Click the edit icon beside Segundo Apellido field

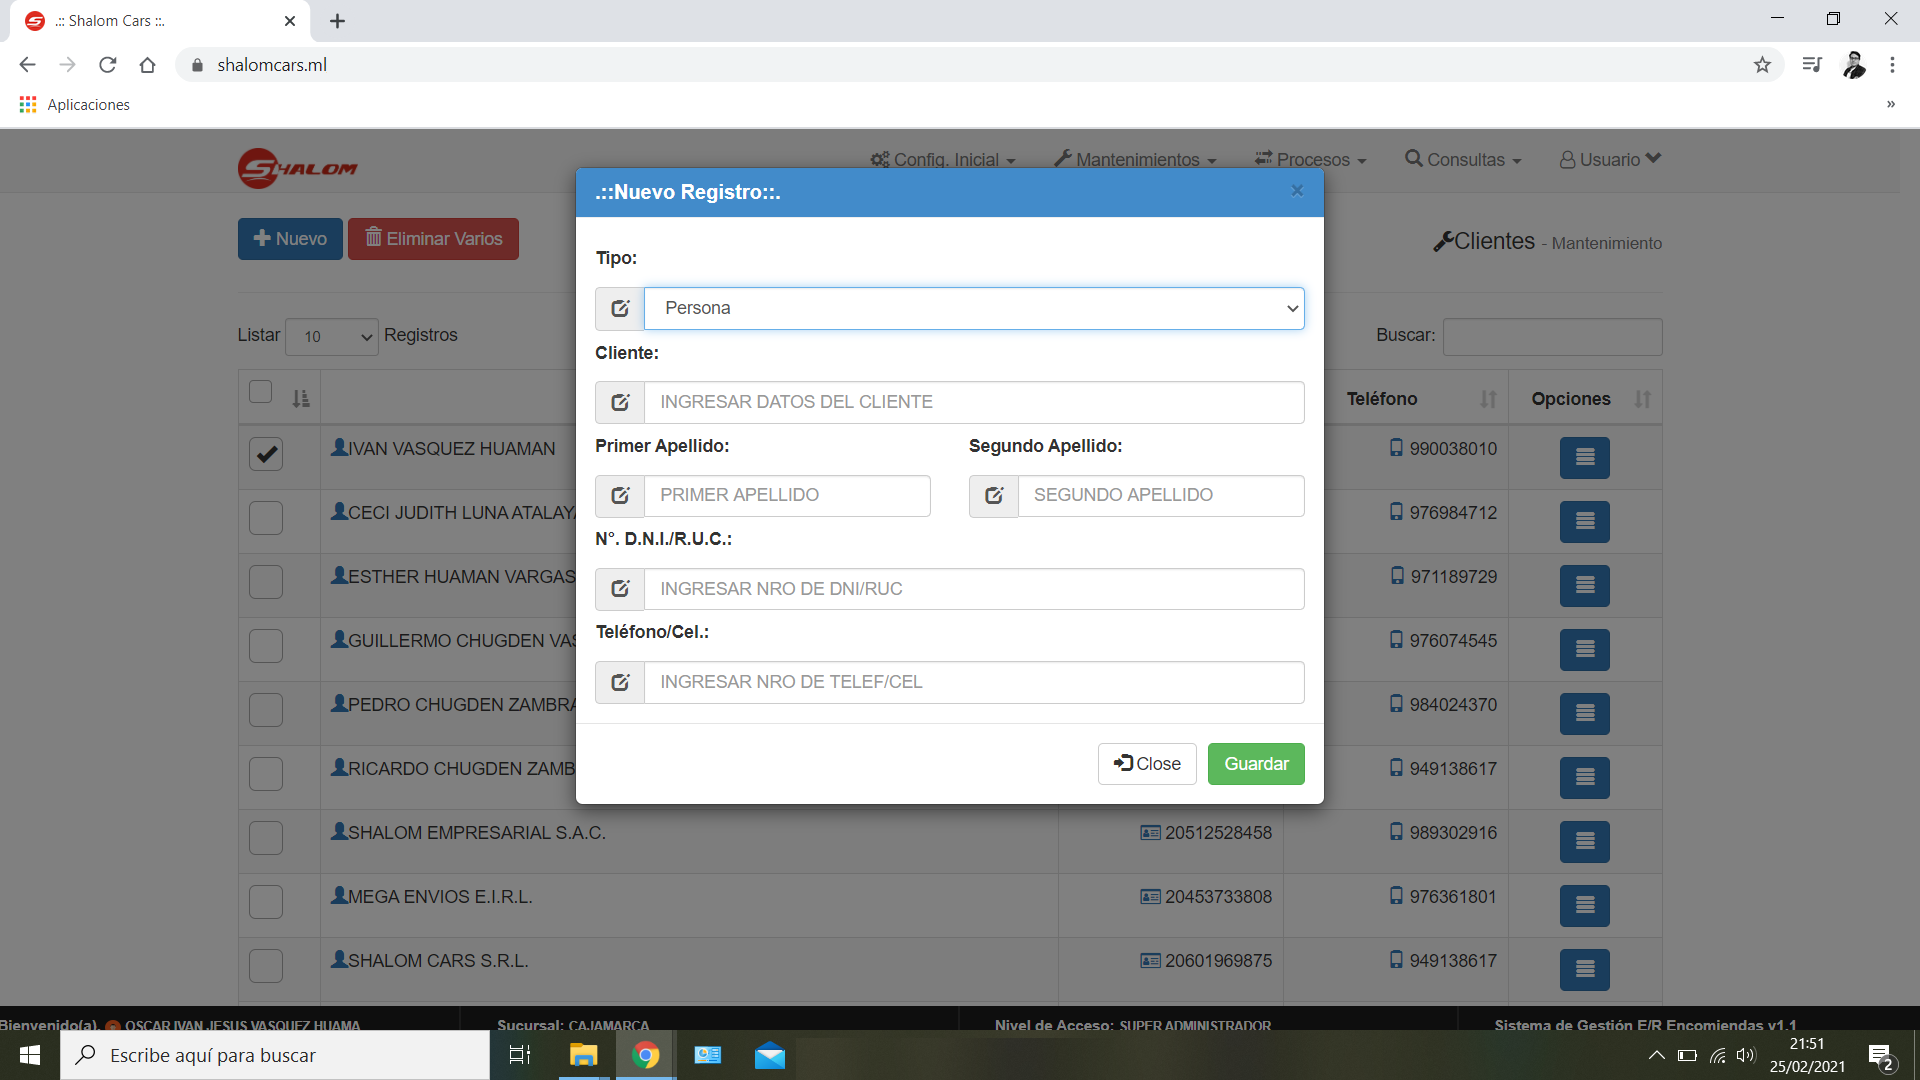click(993, 496)
